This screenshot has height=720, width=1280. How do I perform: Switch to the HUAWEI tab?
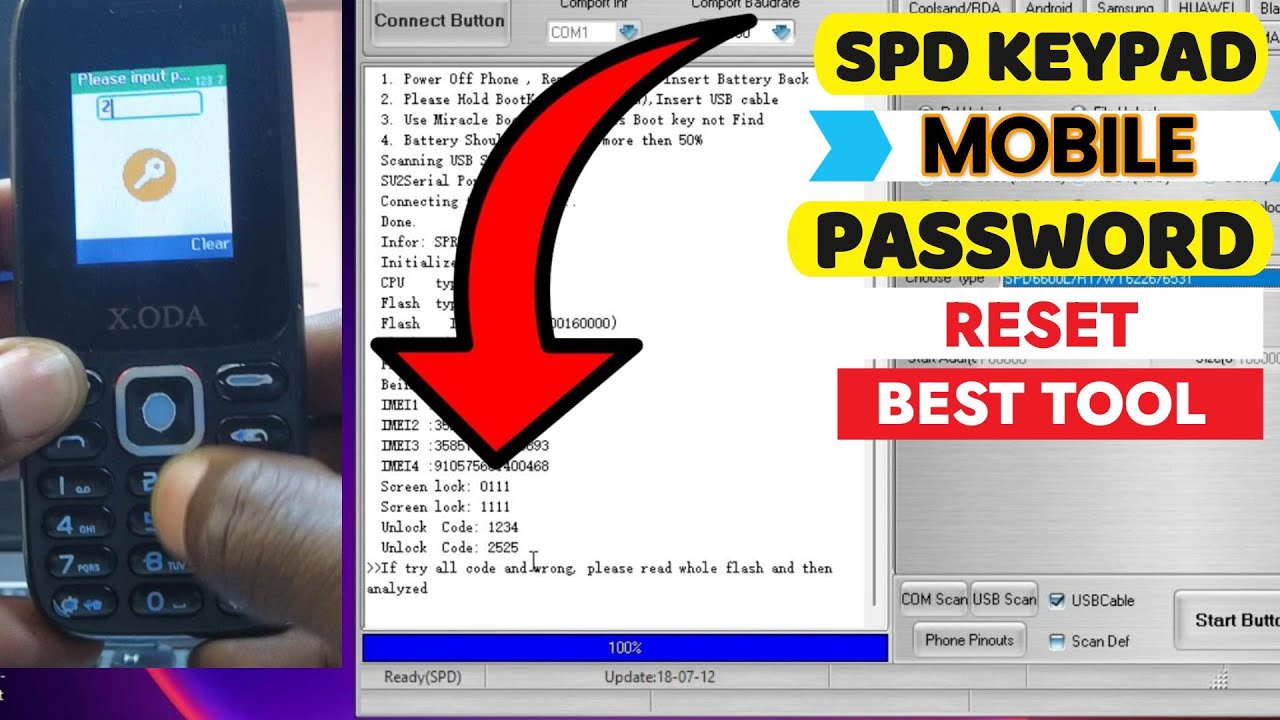1208,8
